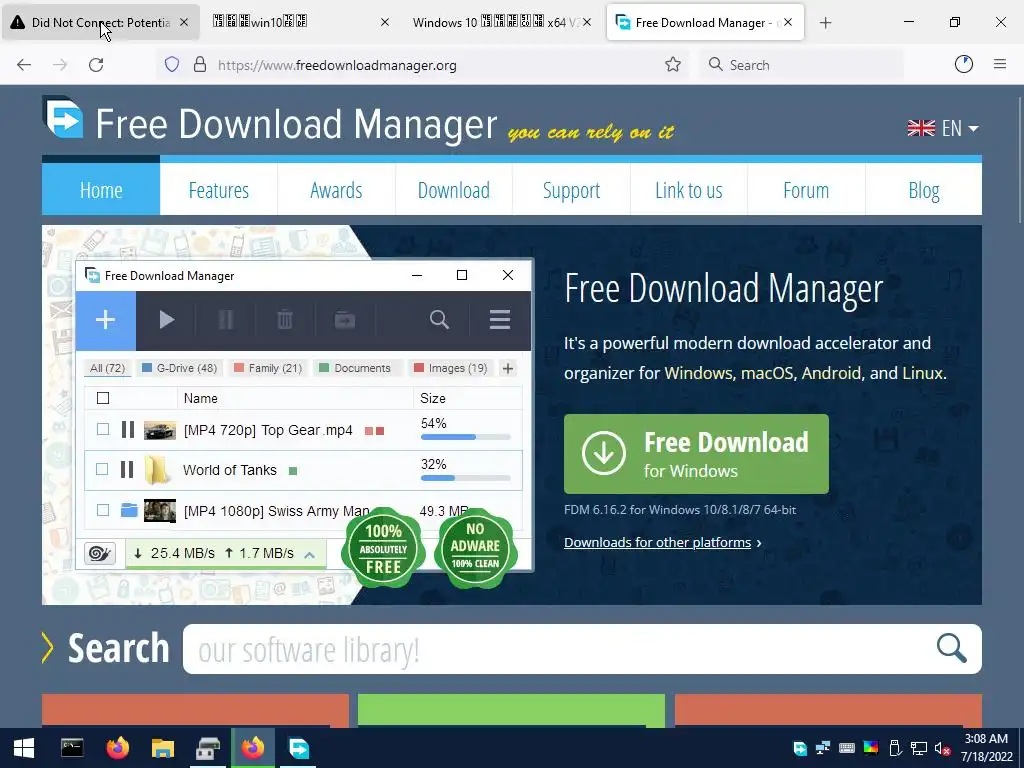
Task: View site security via the padlock icon
Action: (200, 65)
